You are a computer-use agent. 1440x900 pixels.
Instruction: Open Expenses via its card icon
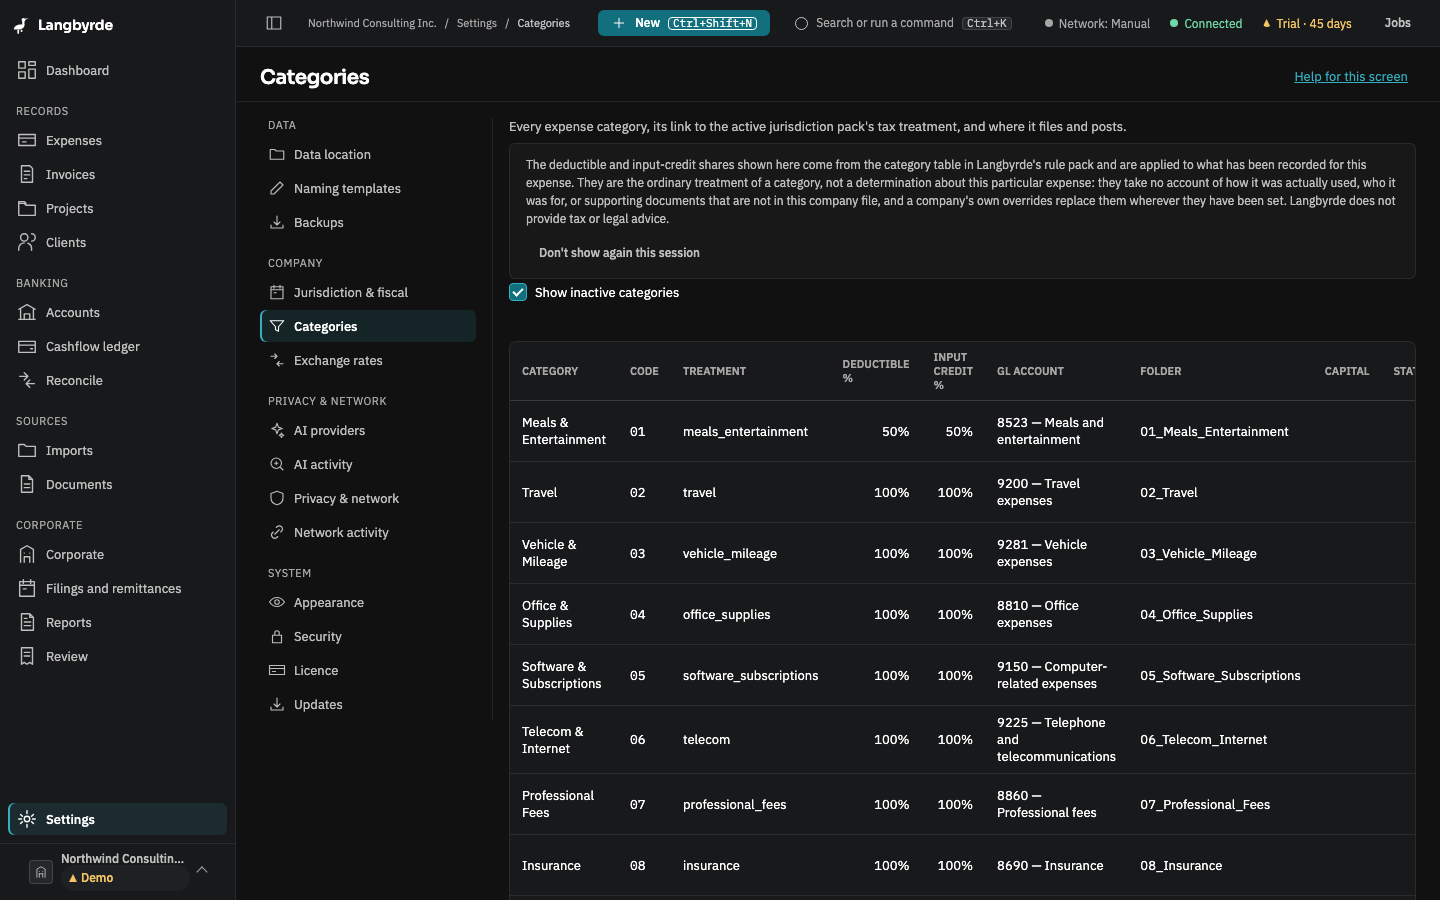pos(27,140)
